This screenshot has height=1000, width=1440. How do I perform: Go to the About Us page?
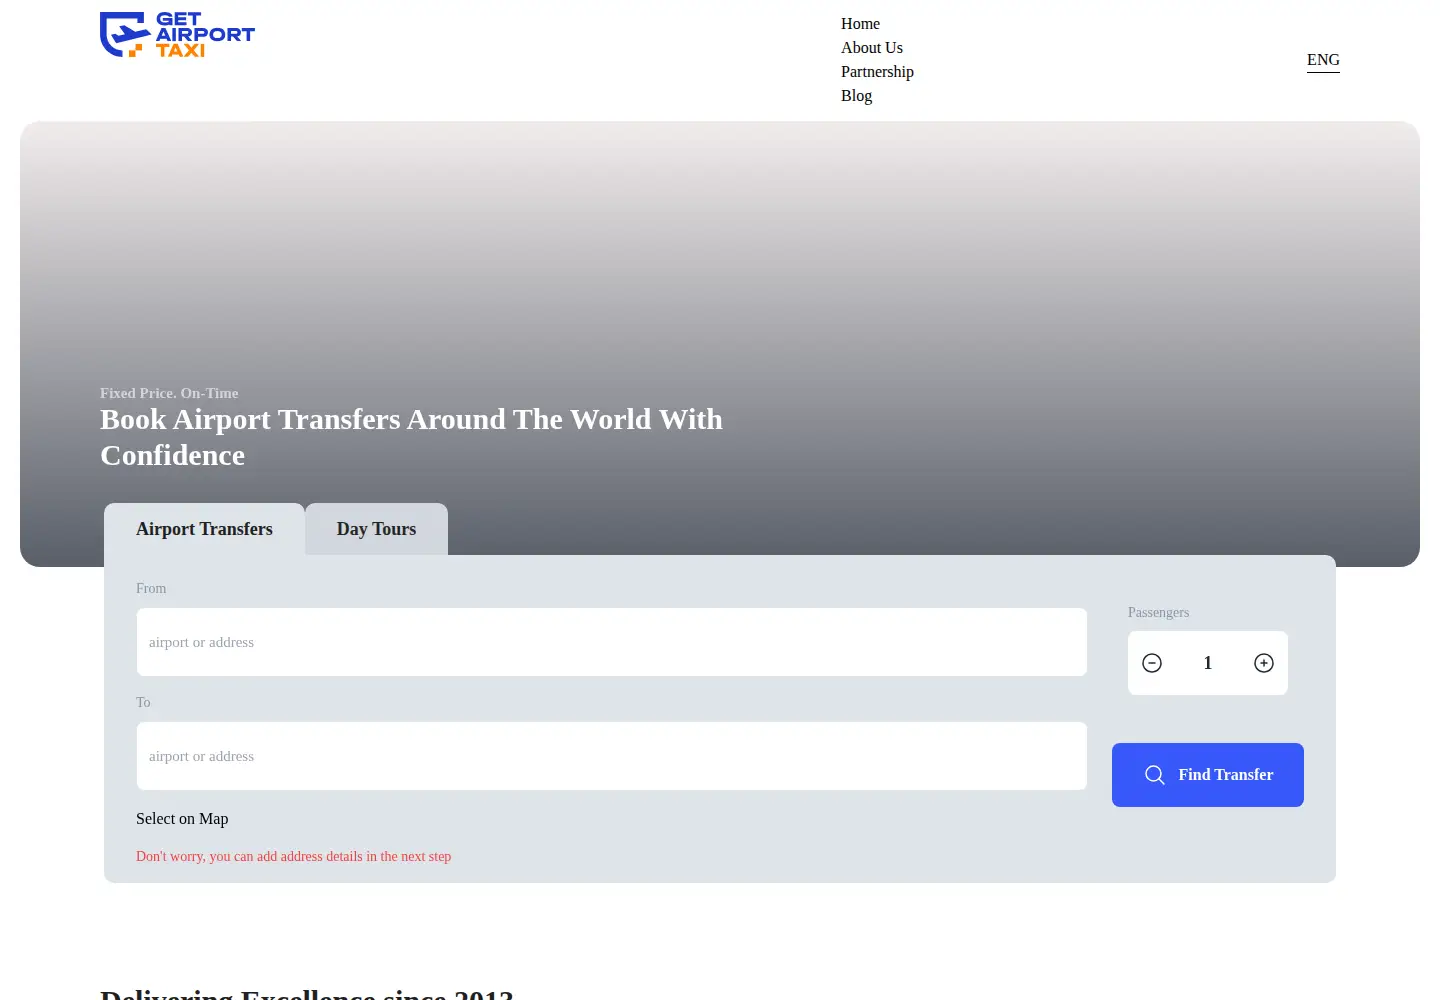click(872, 48)
